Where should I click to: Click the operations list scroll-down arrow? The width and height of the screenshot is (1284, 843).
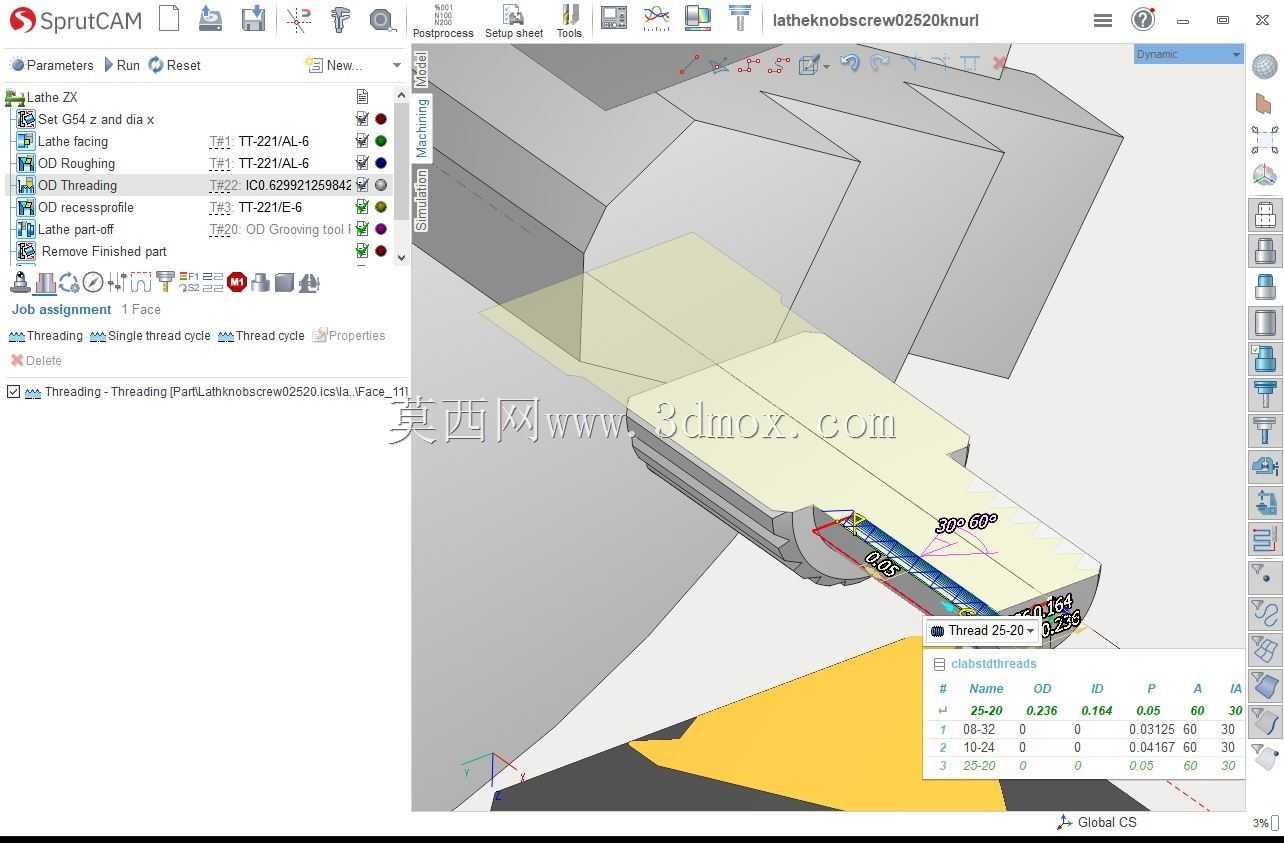pos(402,257)
